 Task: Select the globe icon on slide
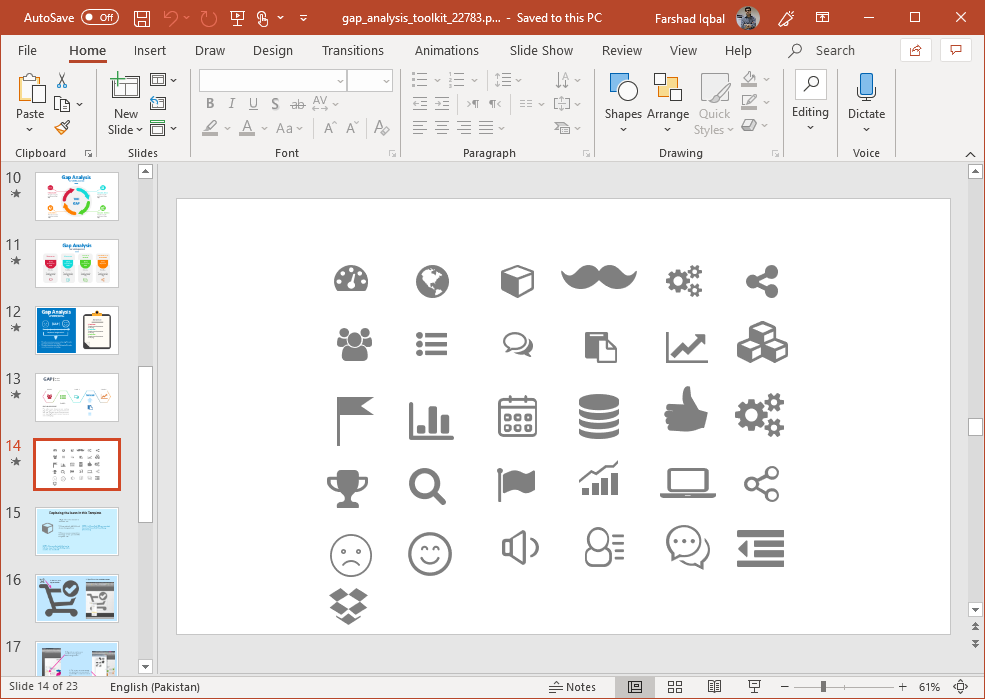click(432, 281)
